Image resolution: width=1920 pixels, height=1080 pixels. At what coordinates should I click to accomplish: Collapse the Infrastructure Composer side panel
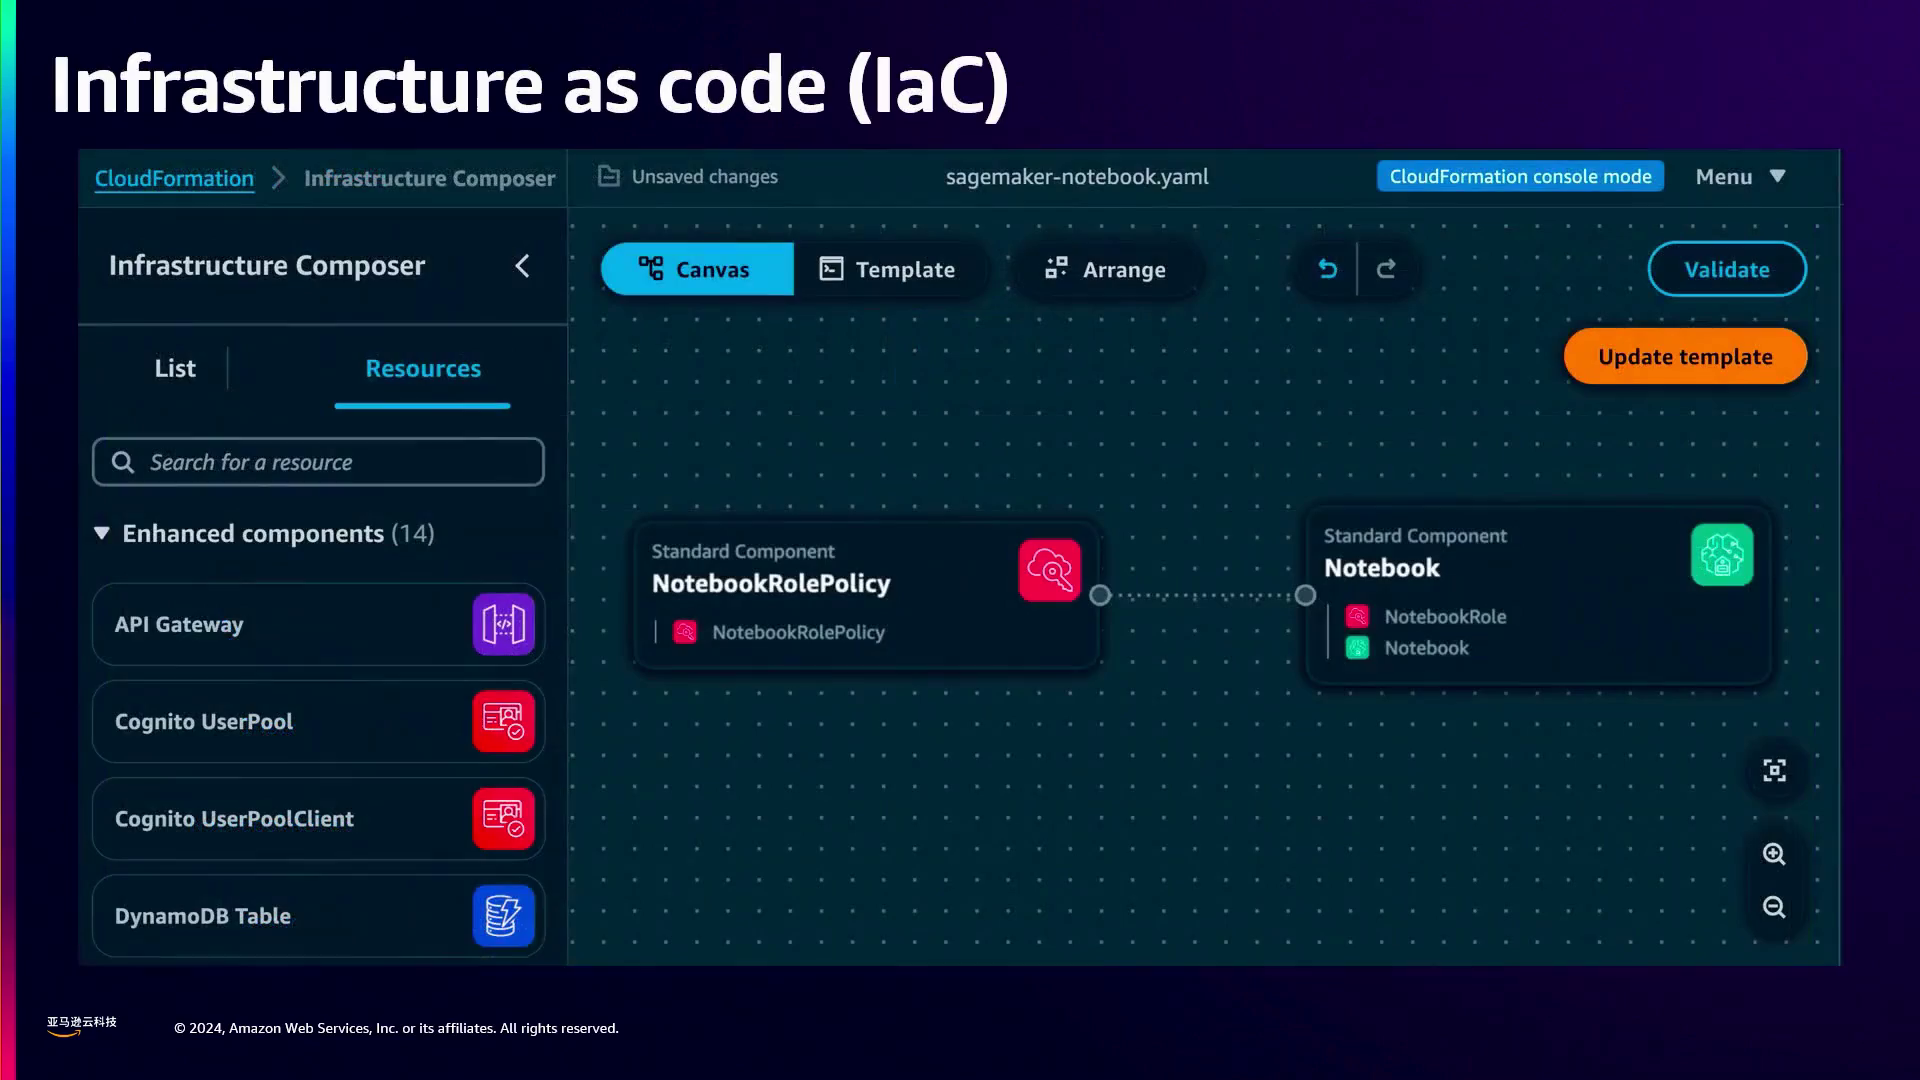pos(522,266)
